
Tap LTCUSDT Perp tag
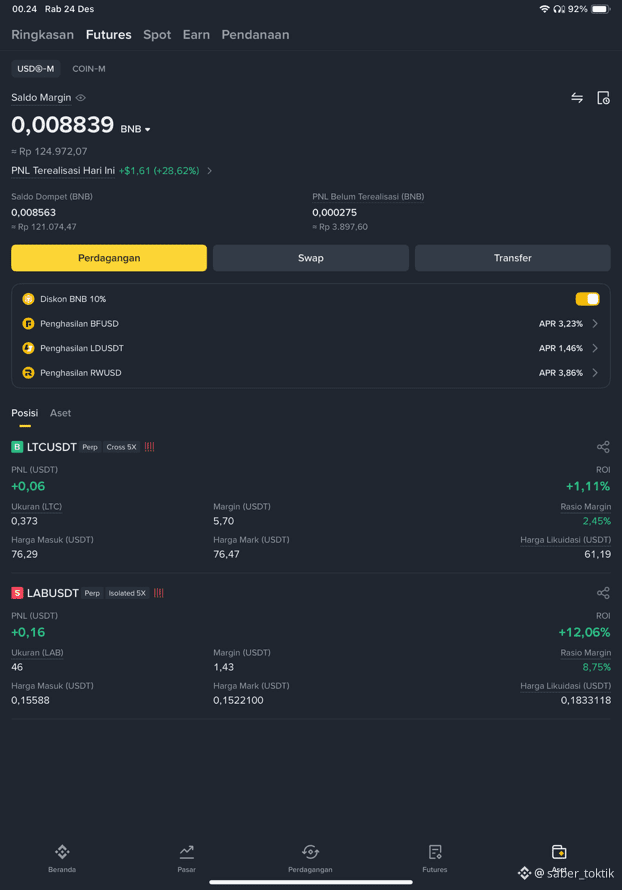[90, 447]
